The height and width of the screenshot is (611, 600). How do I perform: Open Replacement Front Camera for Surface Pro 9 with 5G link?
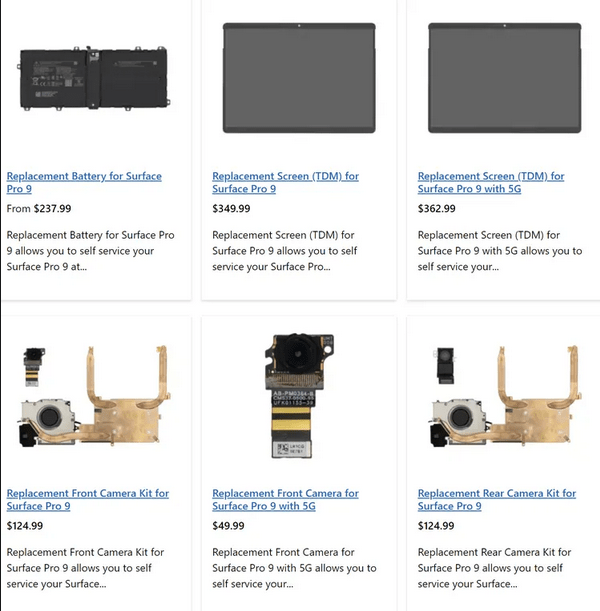point(285,500)
